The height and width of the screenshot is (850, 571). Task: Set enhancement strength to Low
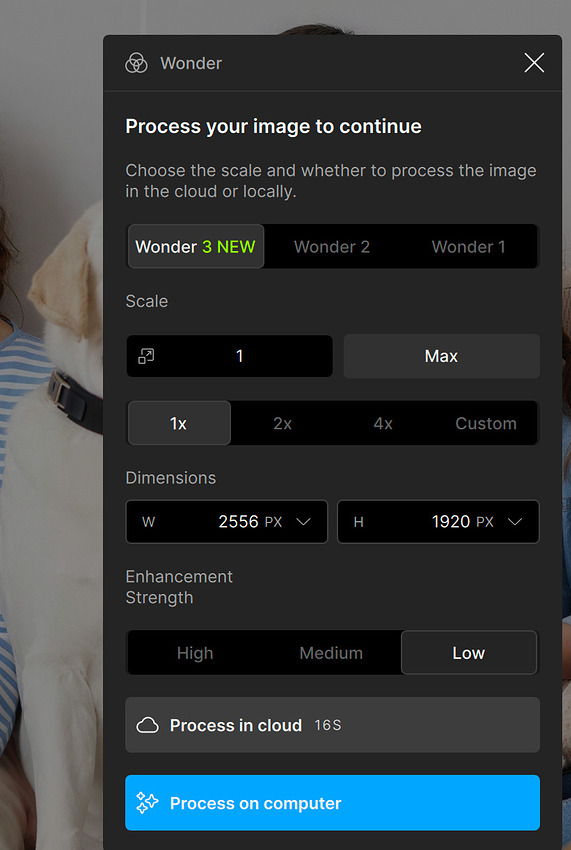[469, 653]
